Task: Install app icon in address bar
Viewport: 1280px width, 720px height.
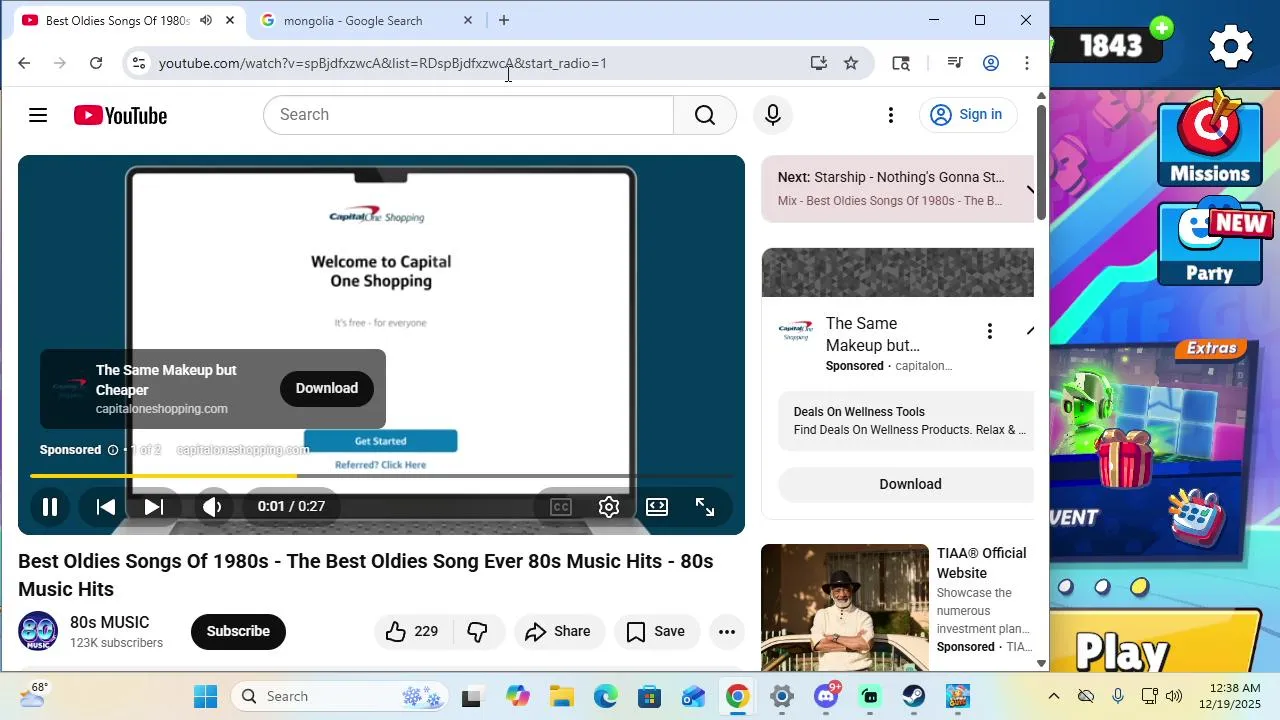Action: pos(818,63)
